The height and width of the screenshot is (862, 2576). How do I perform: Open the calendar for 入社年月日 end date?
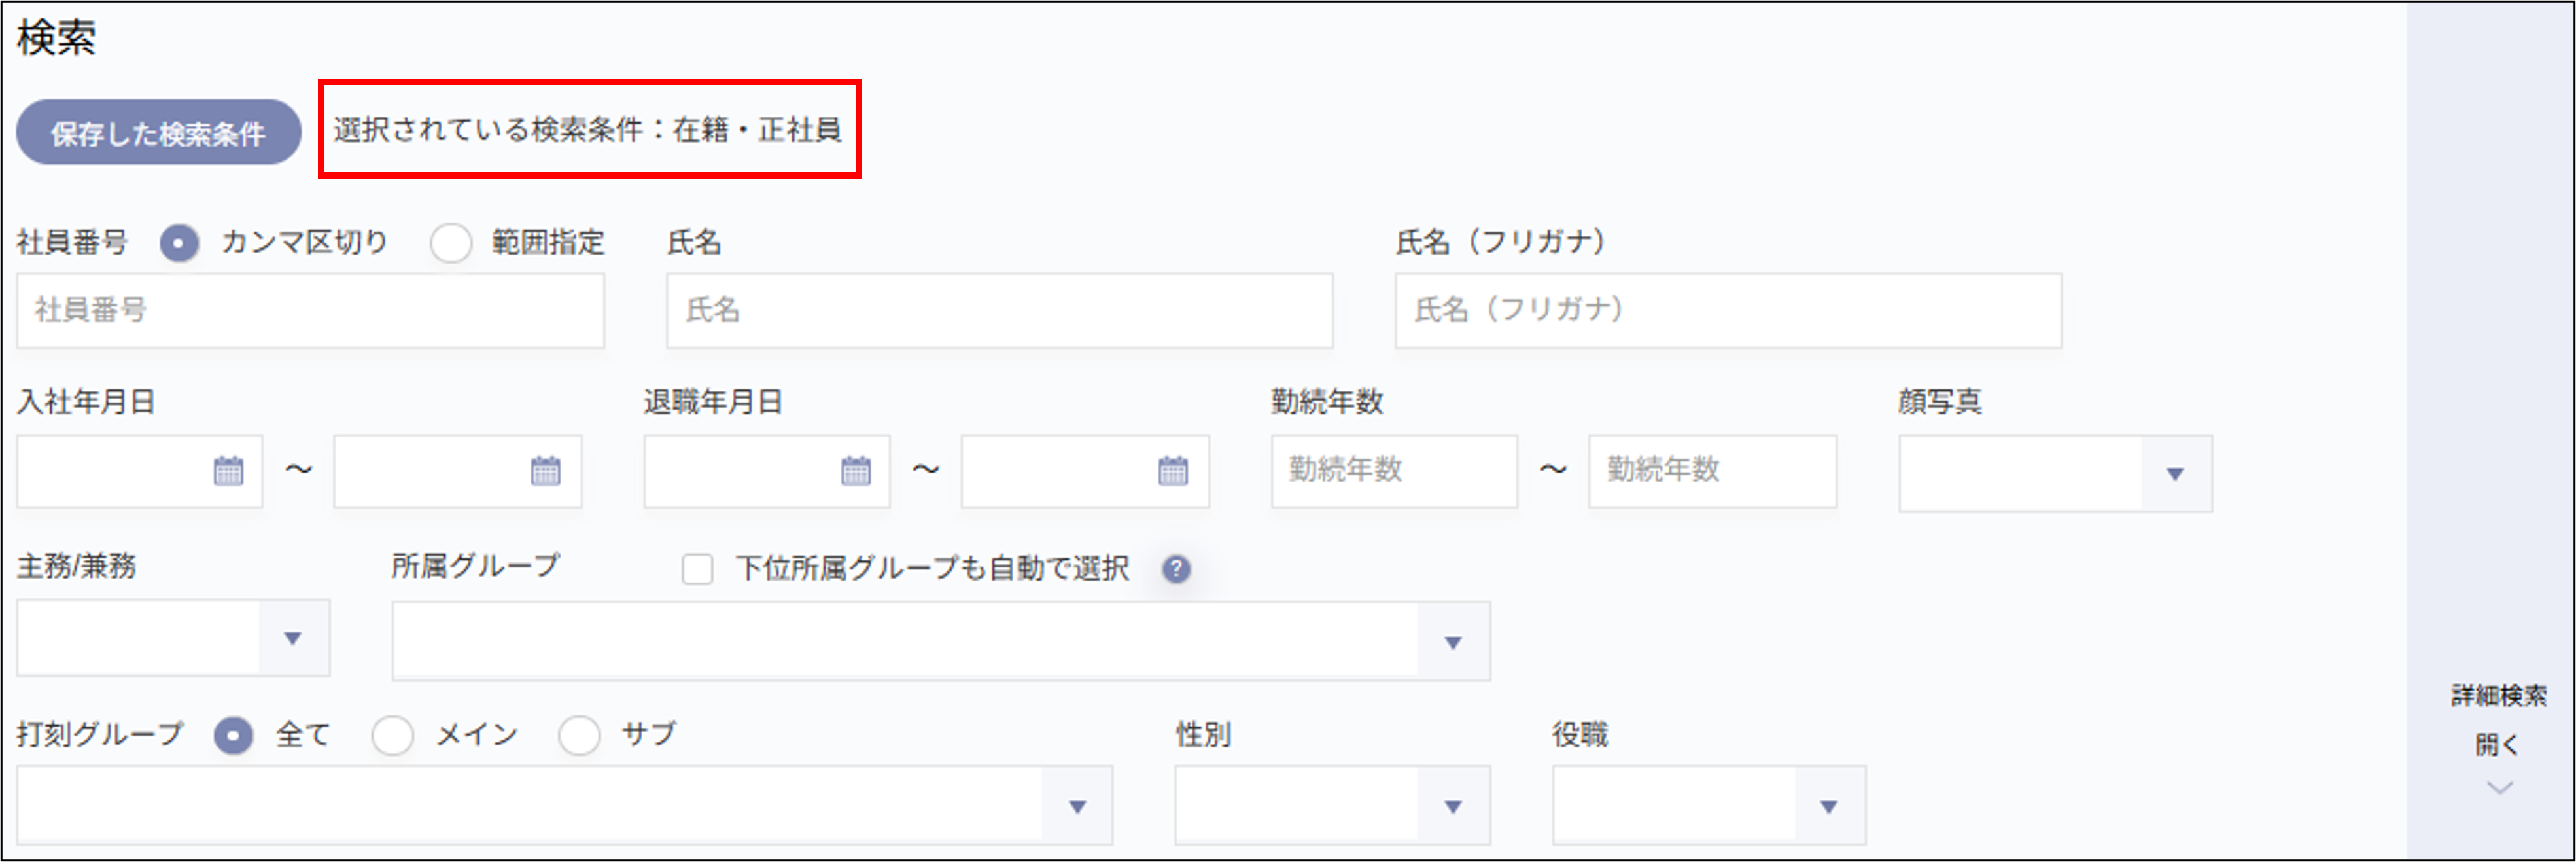546,470
